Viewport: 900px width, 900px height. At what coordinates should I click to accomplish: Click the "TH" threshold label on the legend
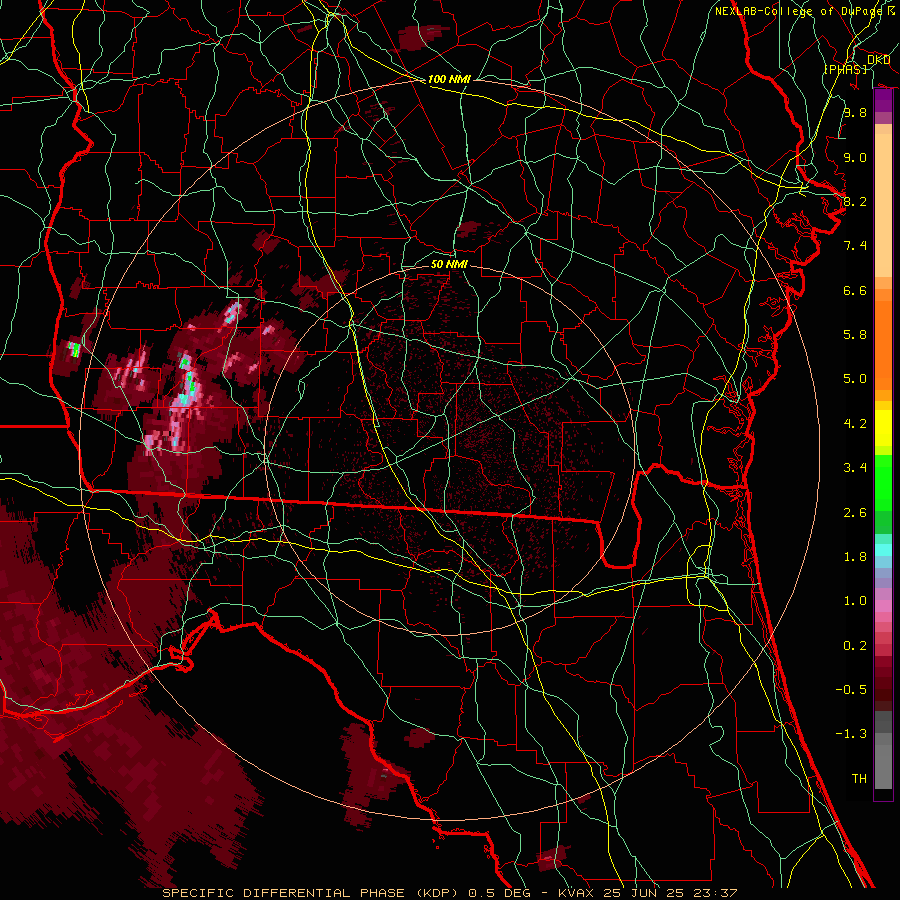[x=859, y=779]
